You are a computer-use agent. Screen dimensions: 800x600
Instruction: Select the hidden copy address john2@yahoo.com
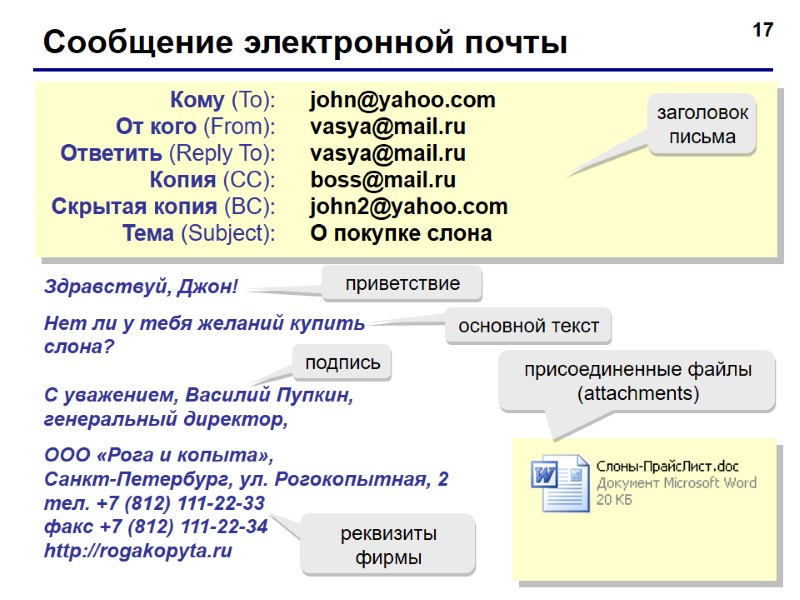[x=409, y=207]
